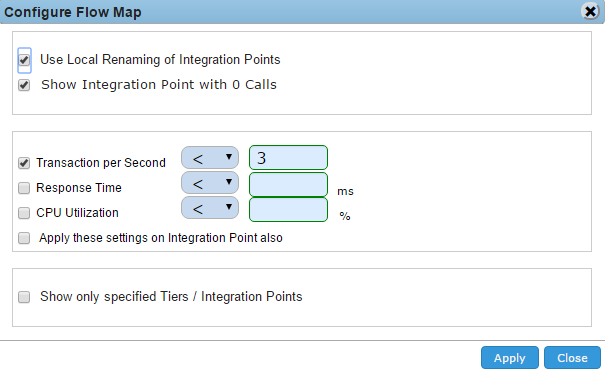
Task: Toggle Show Integration Point with 0 Calls
Action: pos(24,85)
